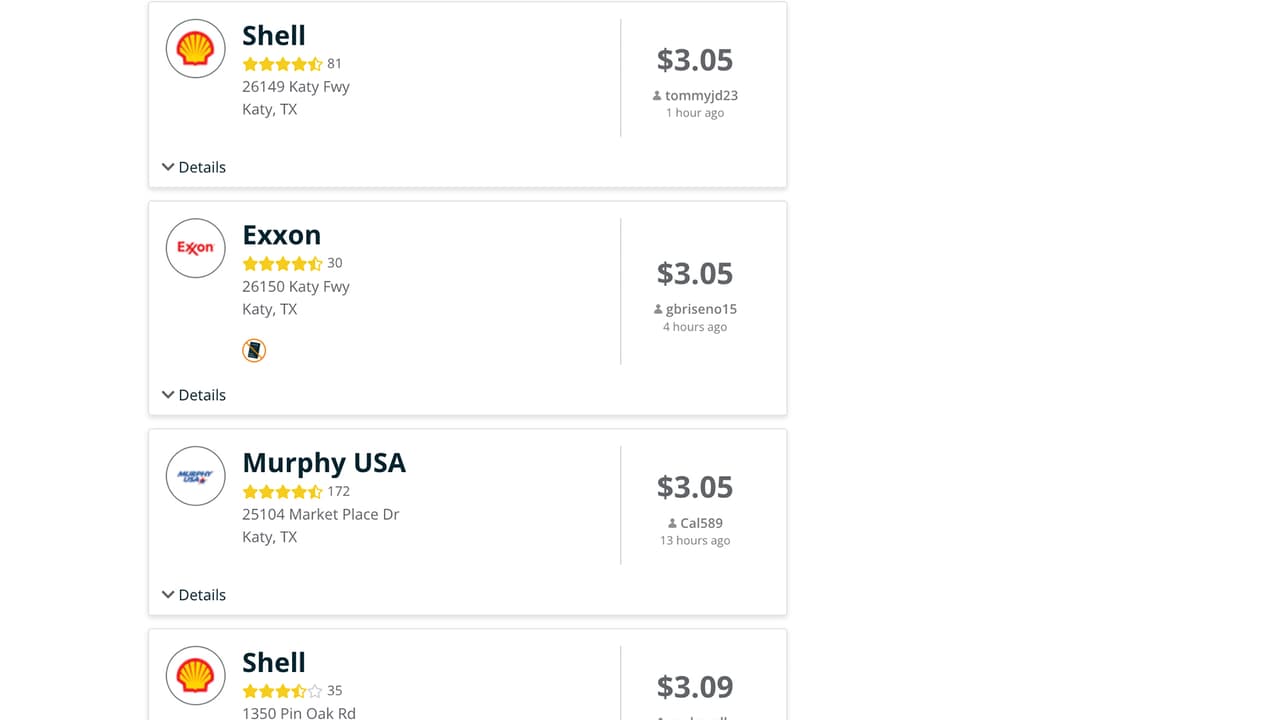Screen dimensions: 1280x720
Task: Open the Murphy USA station name link
Action: tap(324, 463)
